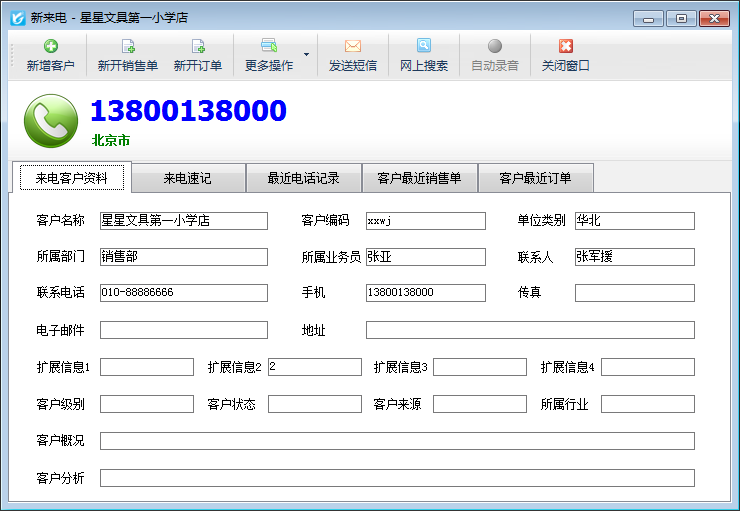Click the 自动录音 recording icon

pyautogui.click(x=494, y=46)
